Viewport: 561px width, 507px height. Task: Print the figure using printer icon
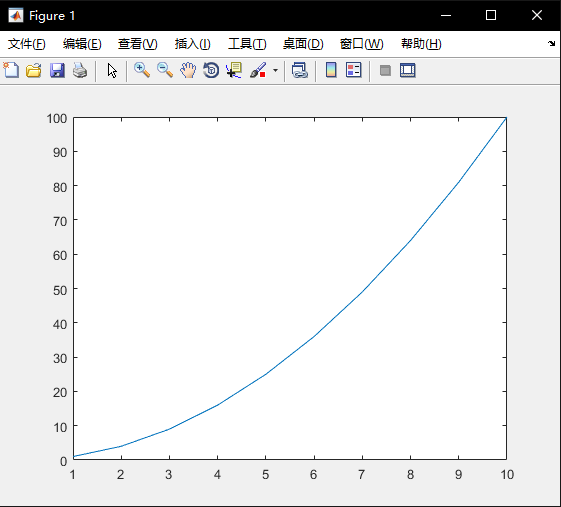click(80, 70)
